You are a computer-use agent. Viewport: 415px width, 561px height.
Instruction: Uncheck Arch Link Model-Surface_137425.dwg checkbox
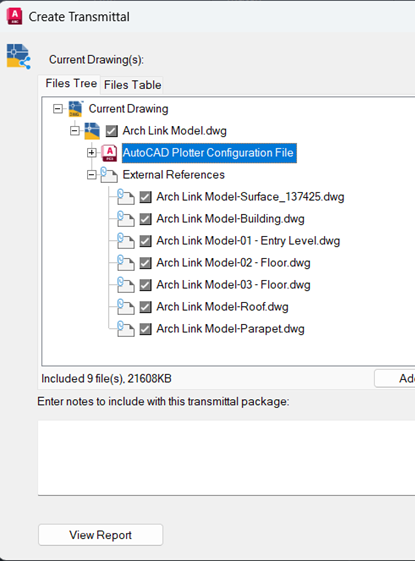145,197
